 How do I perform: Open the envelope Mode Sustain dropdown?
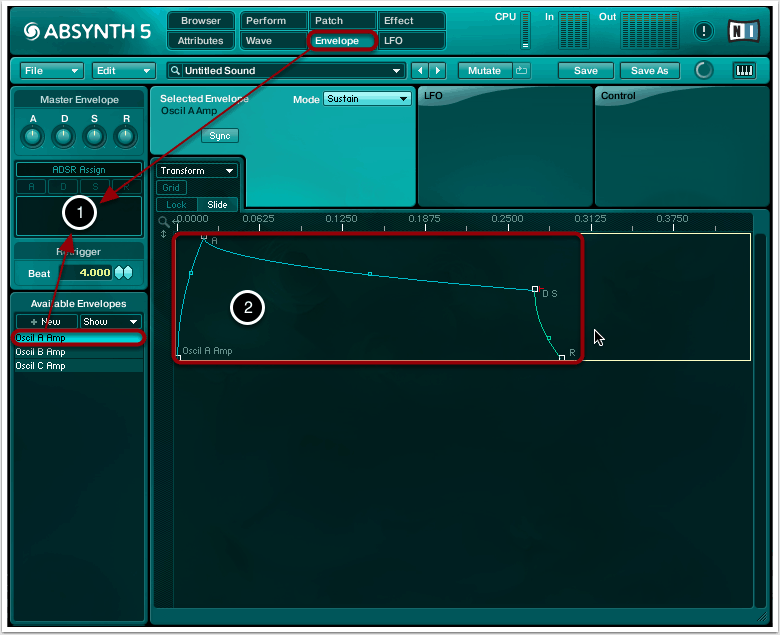pyautogui.click(x=367, y=99)
